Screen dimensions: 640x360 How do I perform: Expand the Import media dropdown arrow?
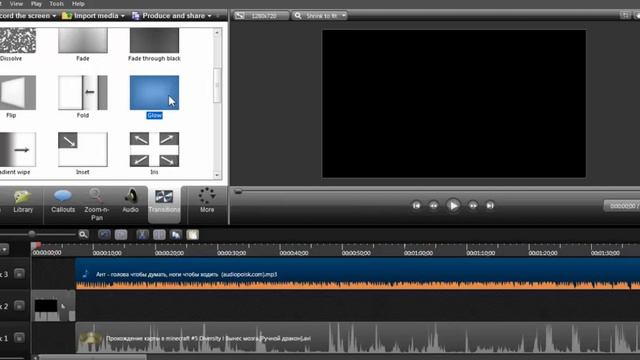tap(122, 16)
